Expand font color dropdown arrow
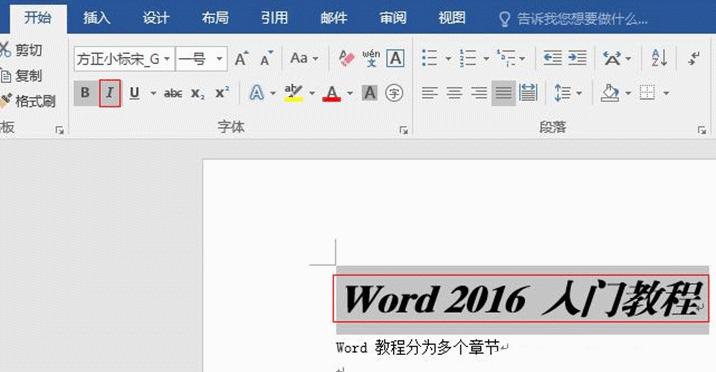Viewport: 716px width, 372px height. 350,94
